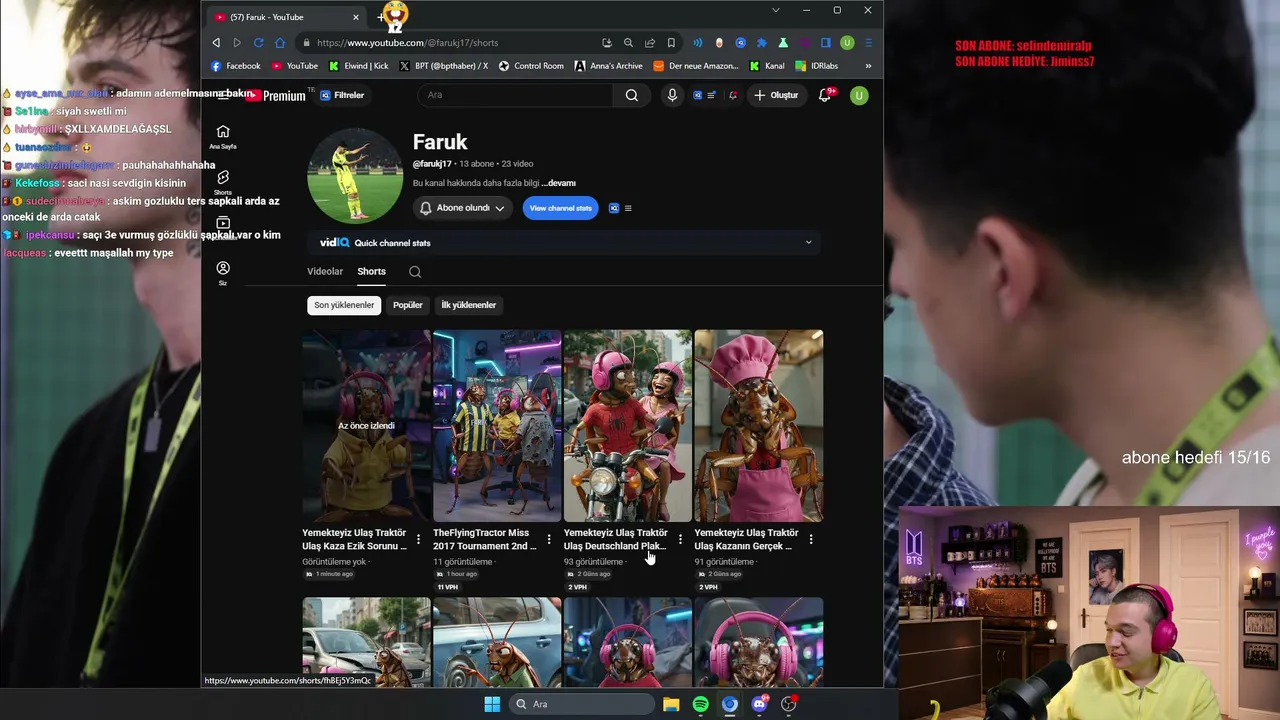The image size is (1280, 720).
Task: Select the İlk yüklenenler filter chip
Action: [469, 305]
